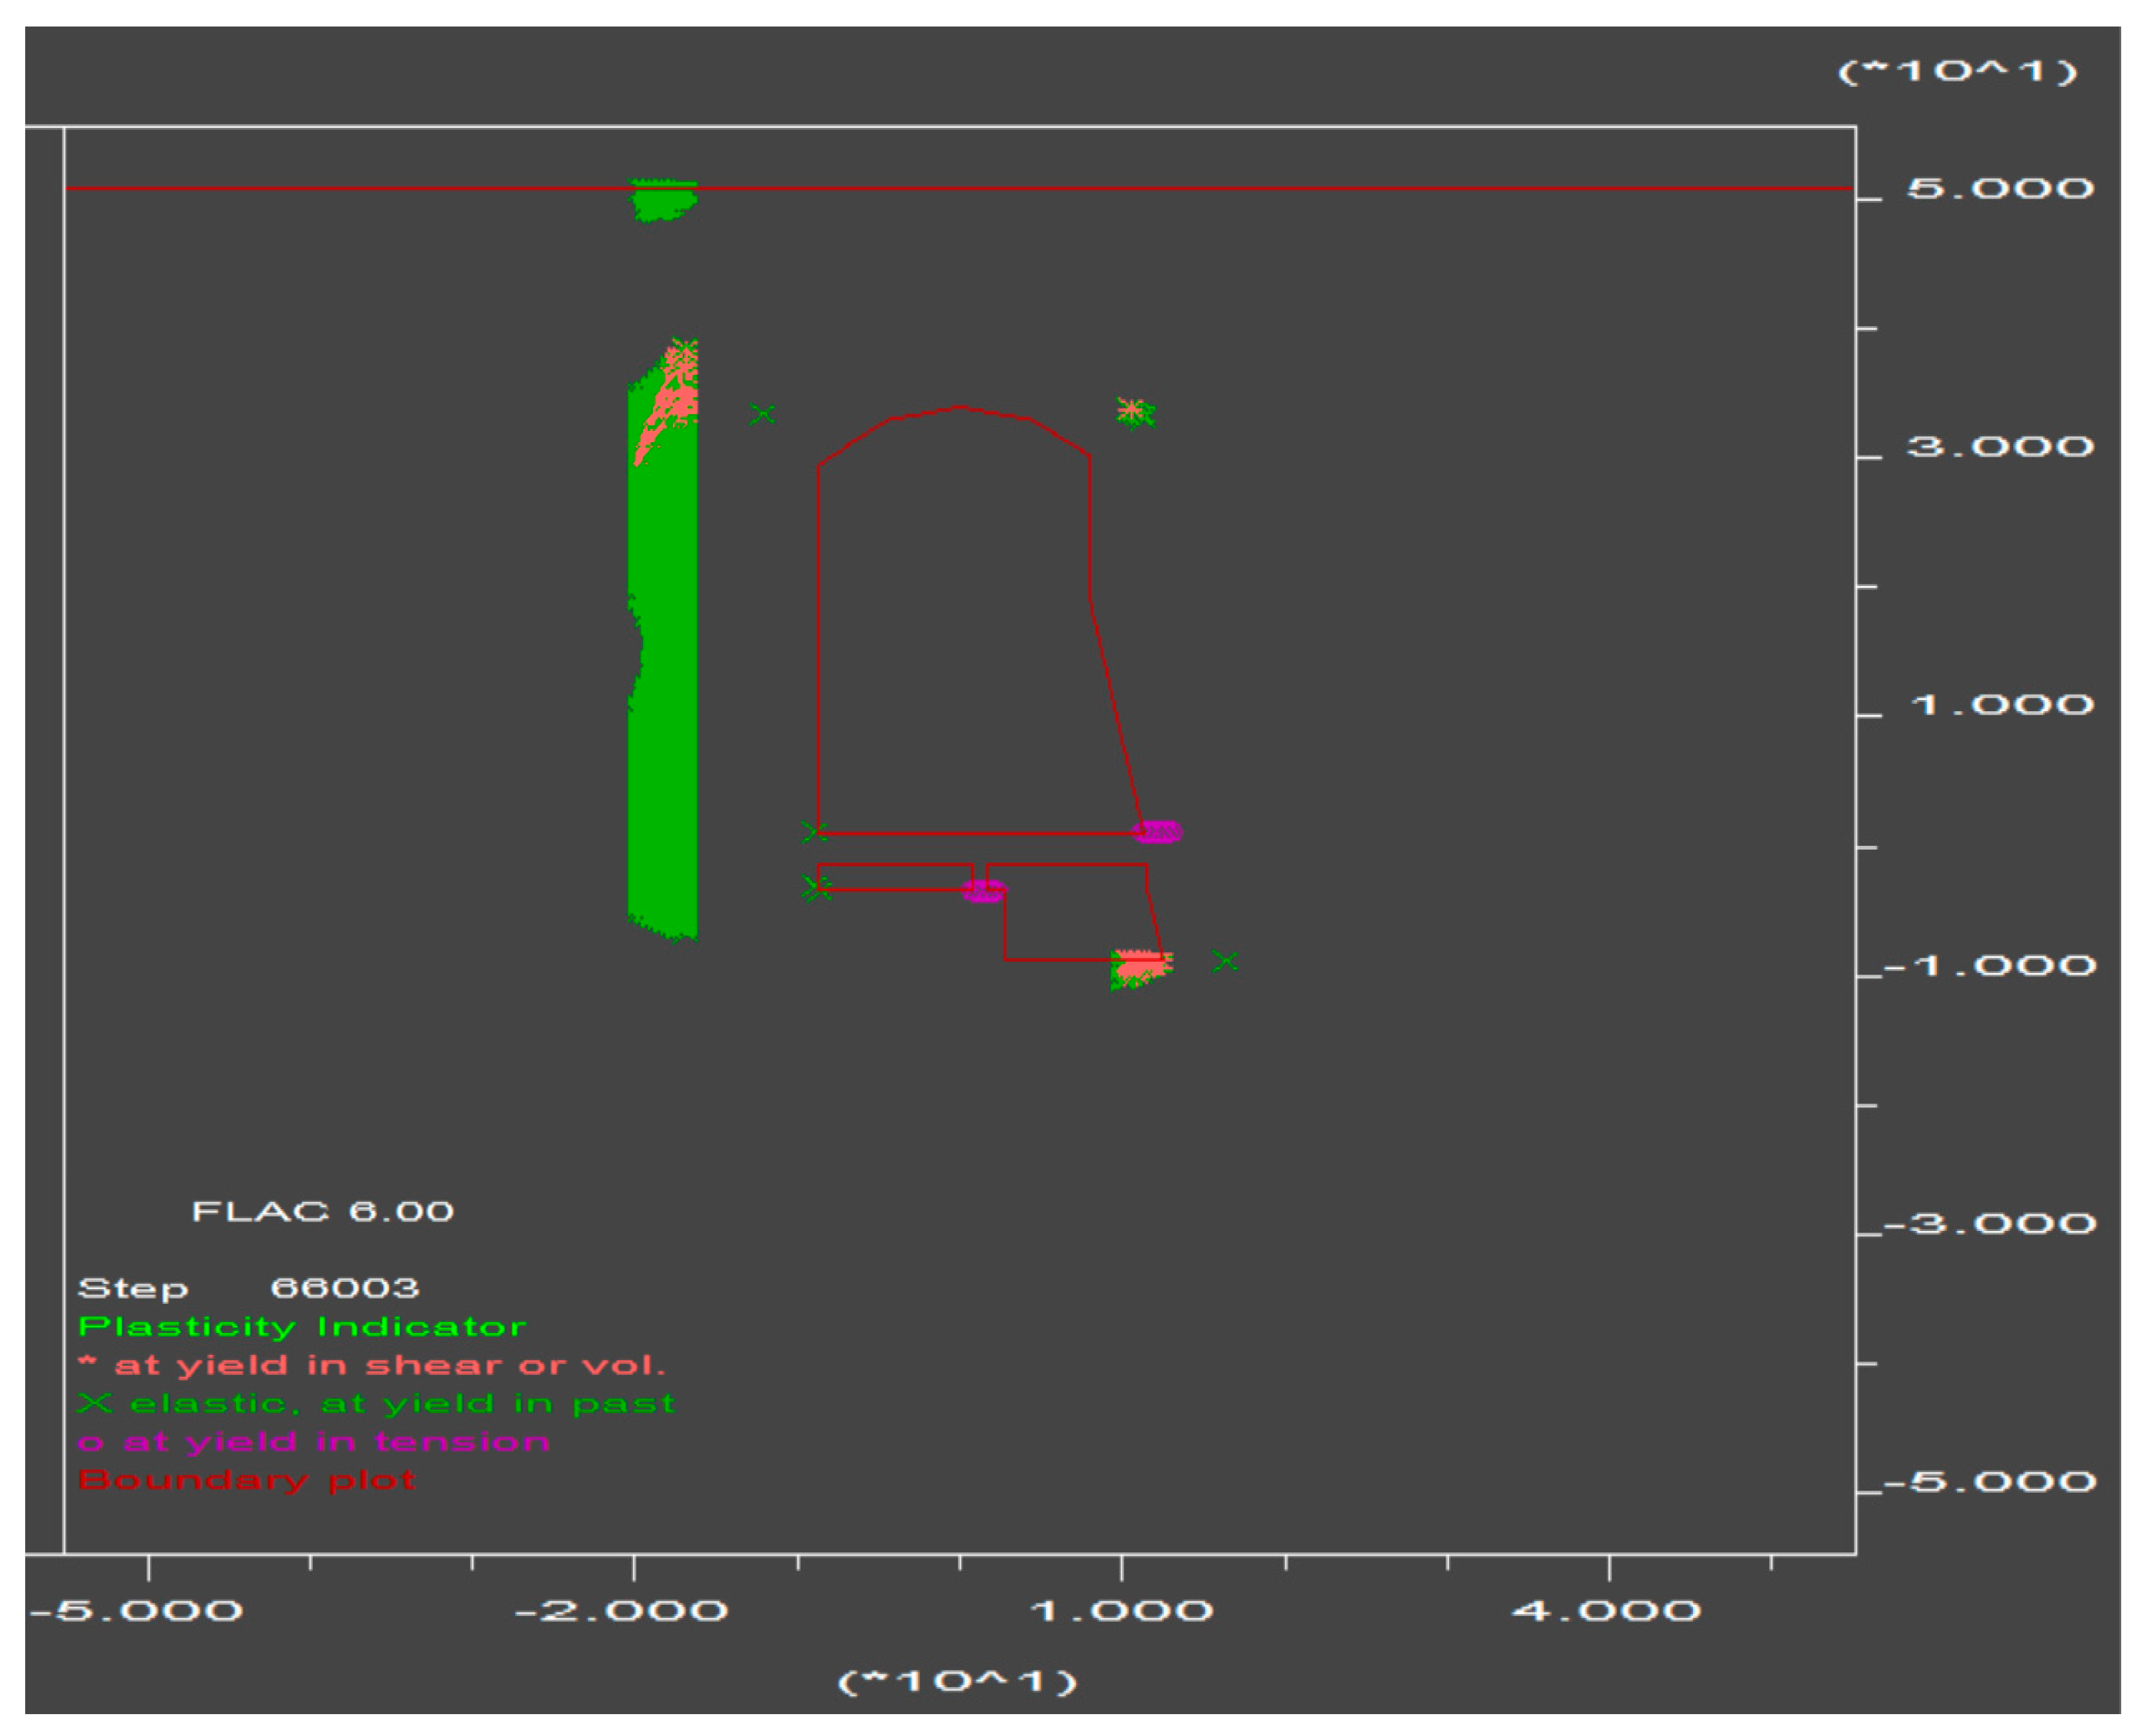Click the 'Plasticity Indicator' legend title
Viewport: 2155px width, 1736px height.
click(x=302, y=1327)
